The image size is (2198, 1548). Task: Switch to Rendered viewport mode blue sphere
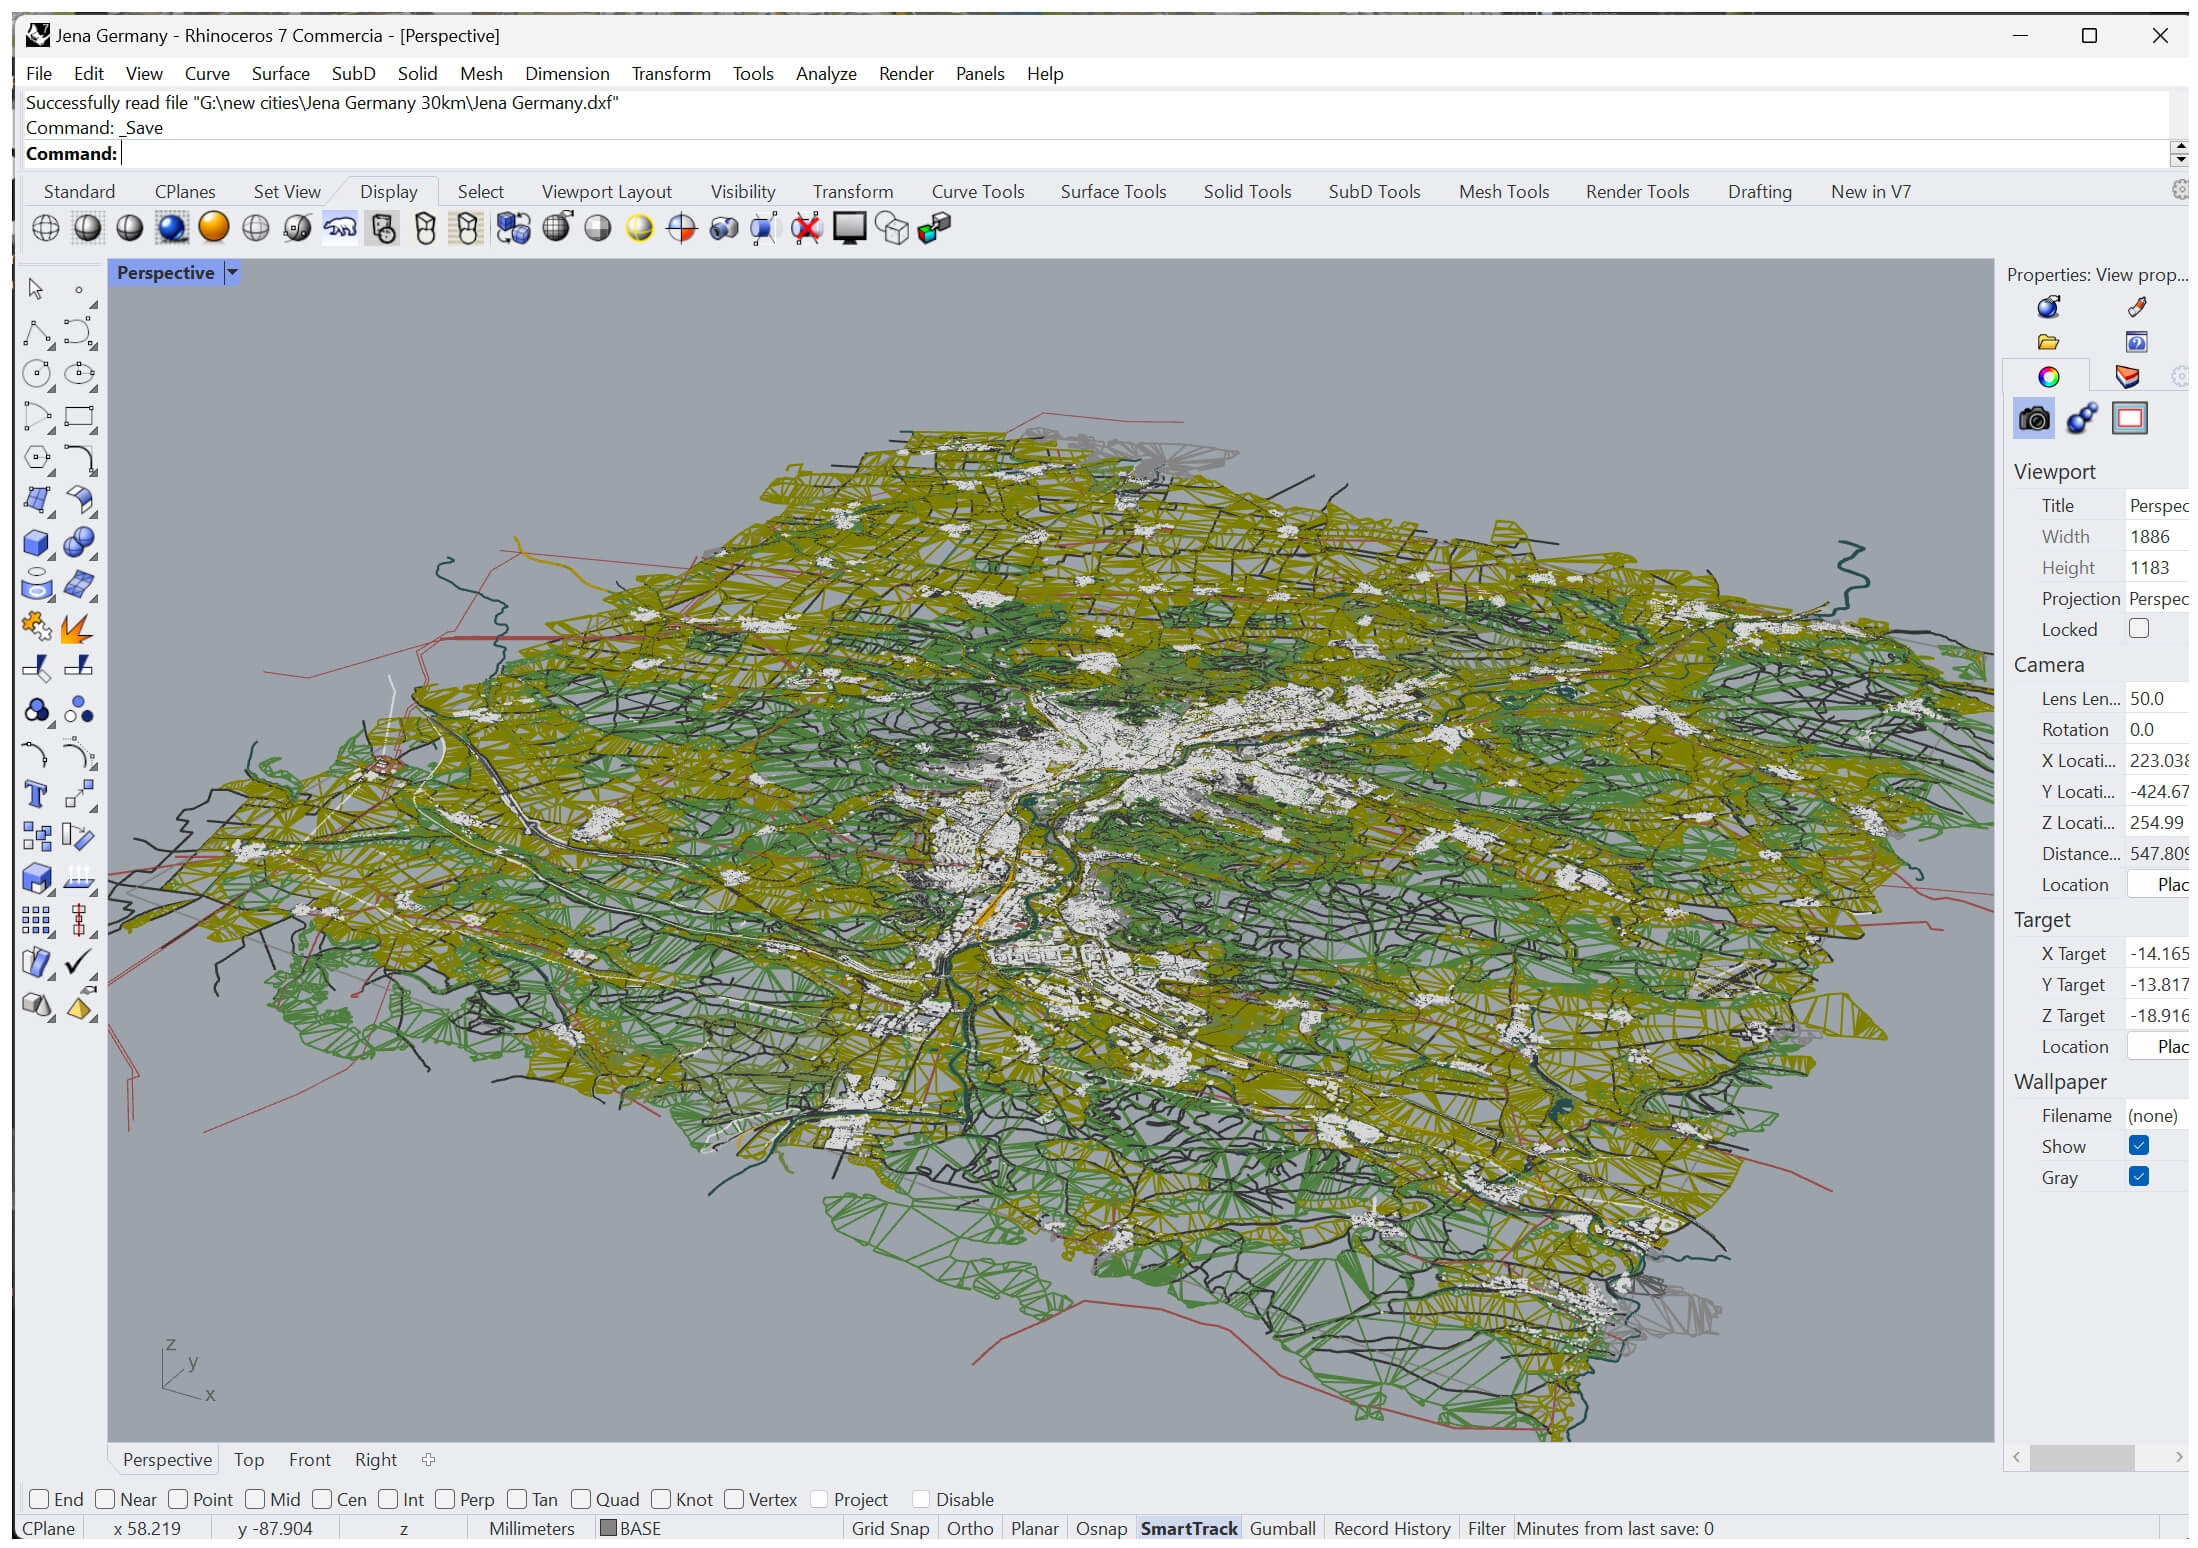point(172,228)
